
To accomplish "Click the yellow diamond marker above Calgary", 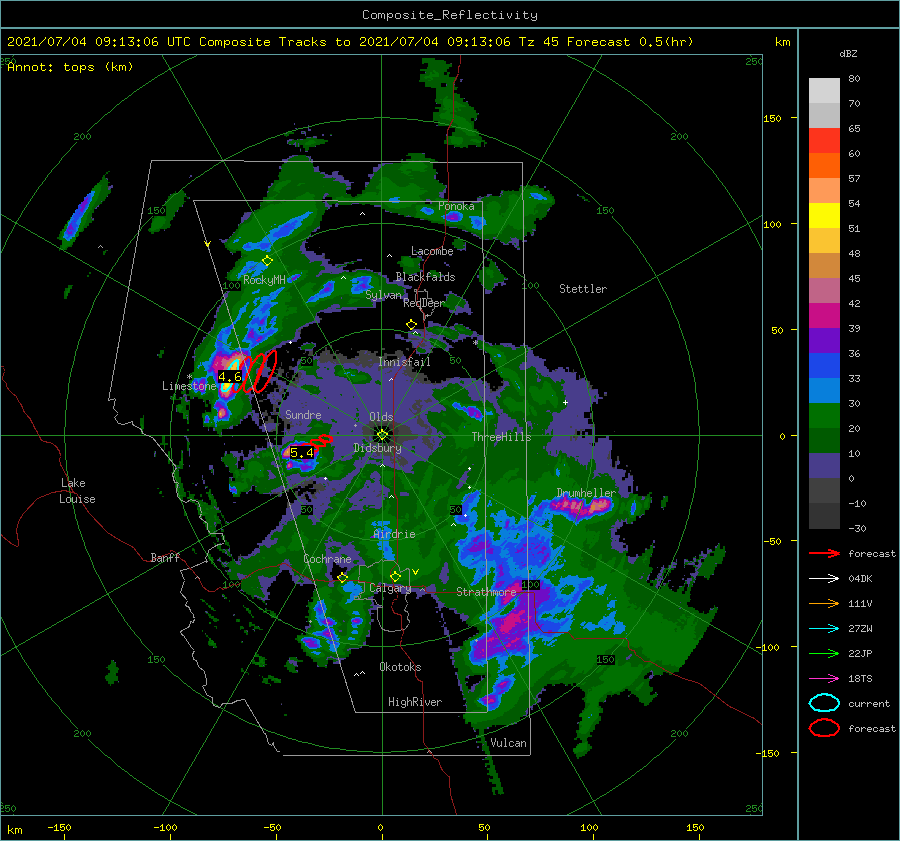I will tap(395, 576).
